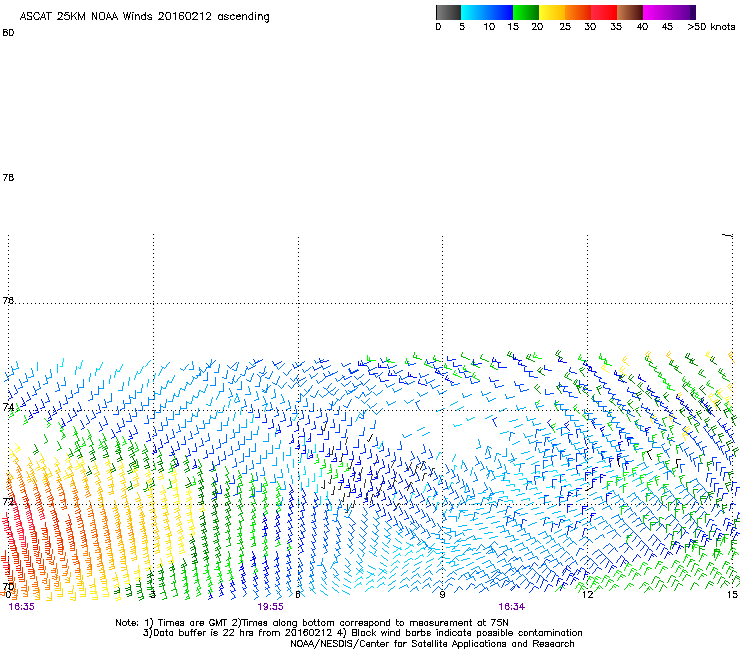740x650 pixels.
Task: Click the cyan 5-10 knots legend segment
Action: [x=474, y=12]
